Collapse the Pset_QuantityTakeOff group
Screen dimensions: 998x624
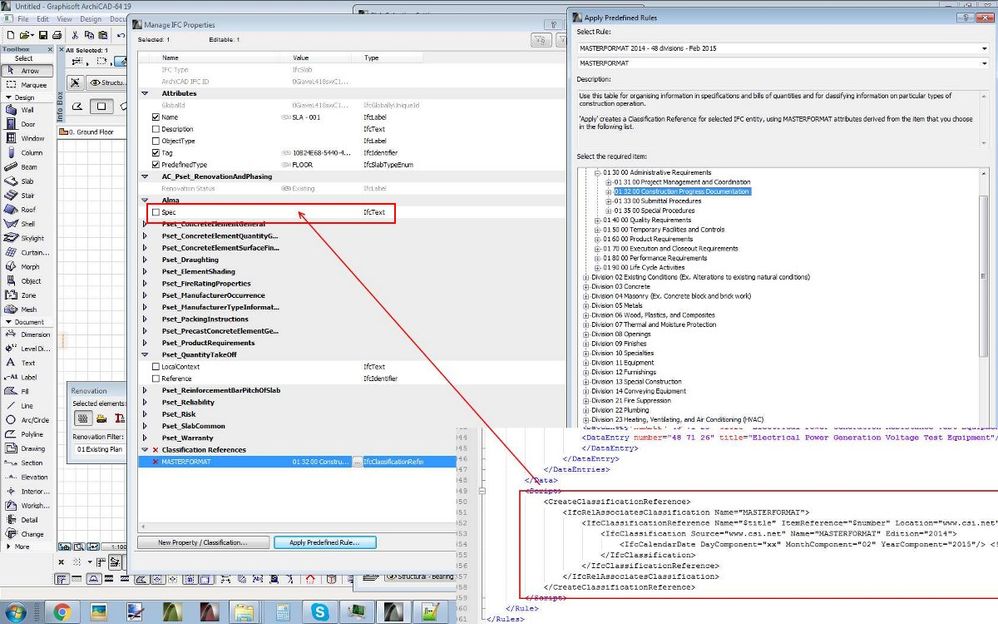pyautogui.click(x=144, y=355)
